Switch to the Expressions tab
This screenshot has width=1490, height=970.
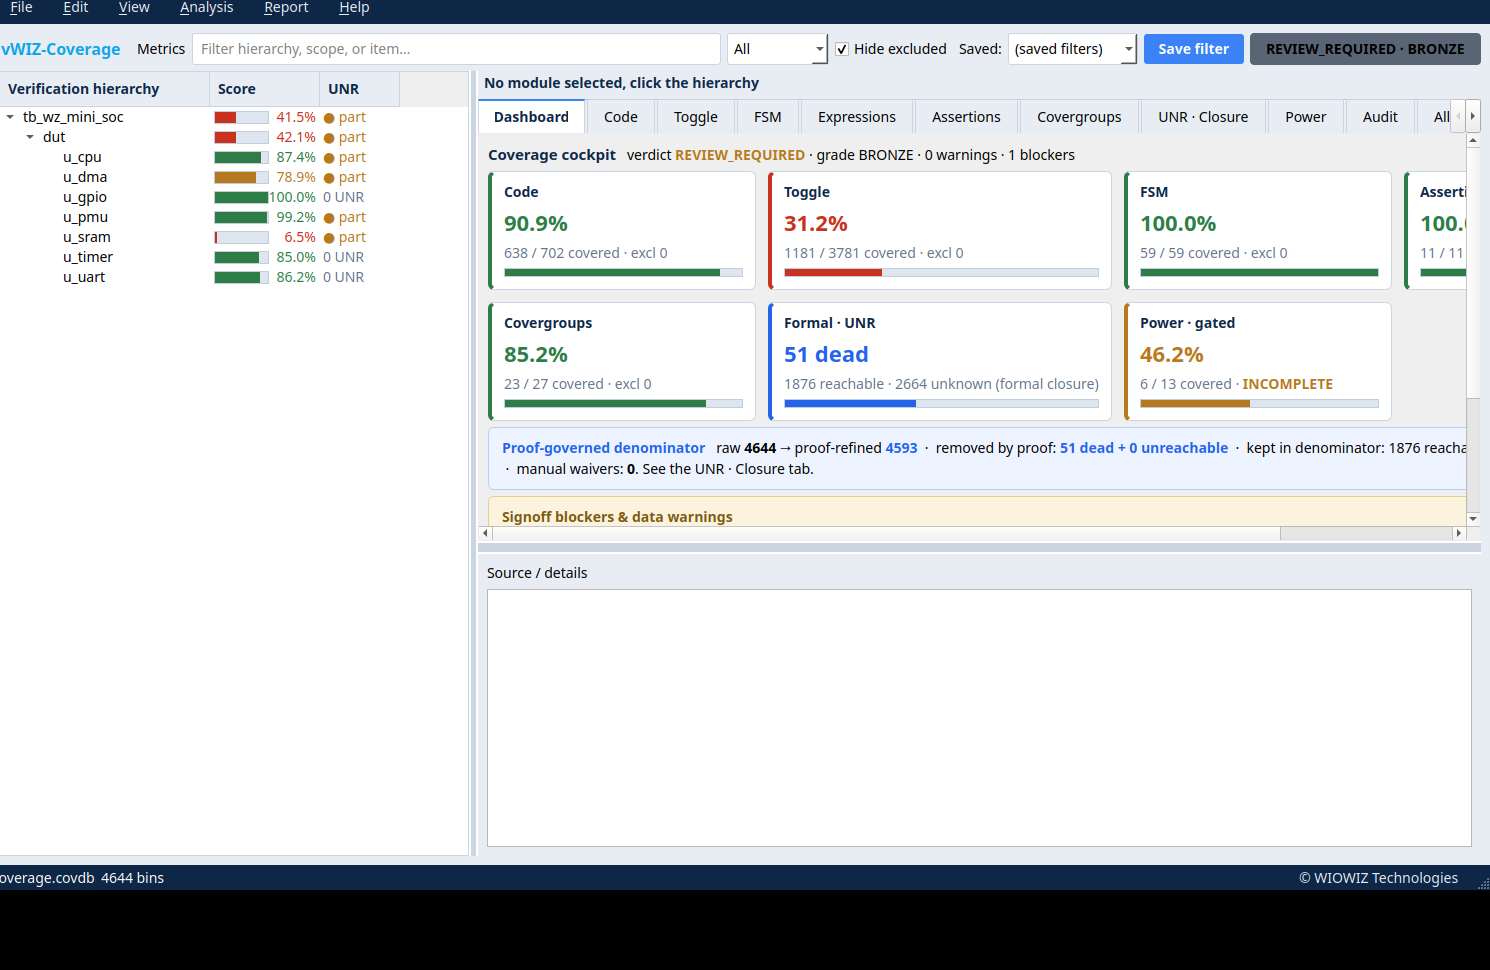tap(857, 117)
